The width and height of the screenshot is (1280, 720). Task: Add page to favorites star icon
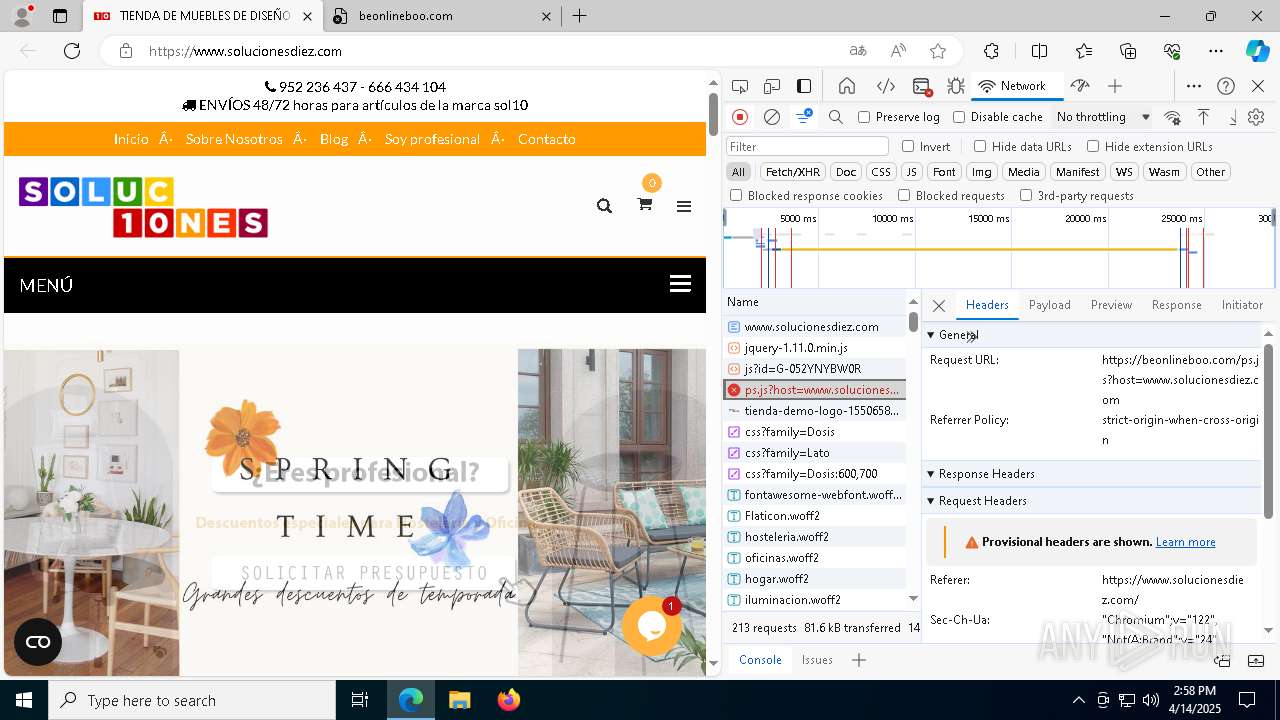click(x=937, y=51)
